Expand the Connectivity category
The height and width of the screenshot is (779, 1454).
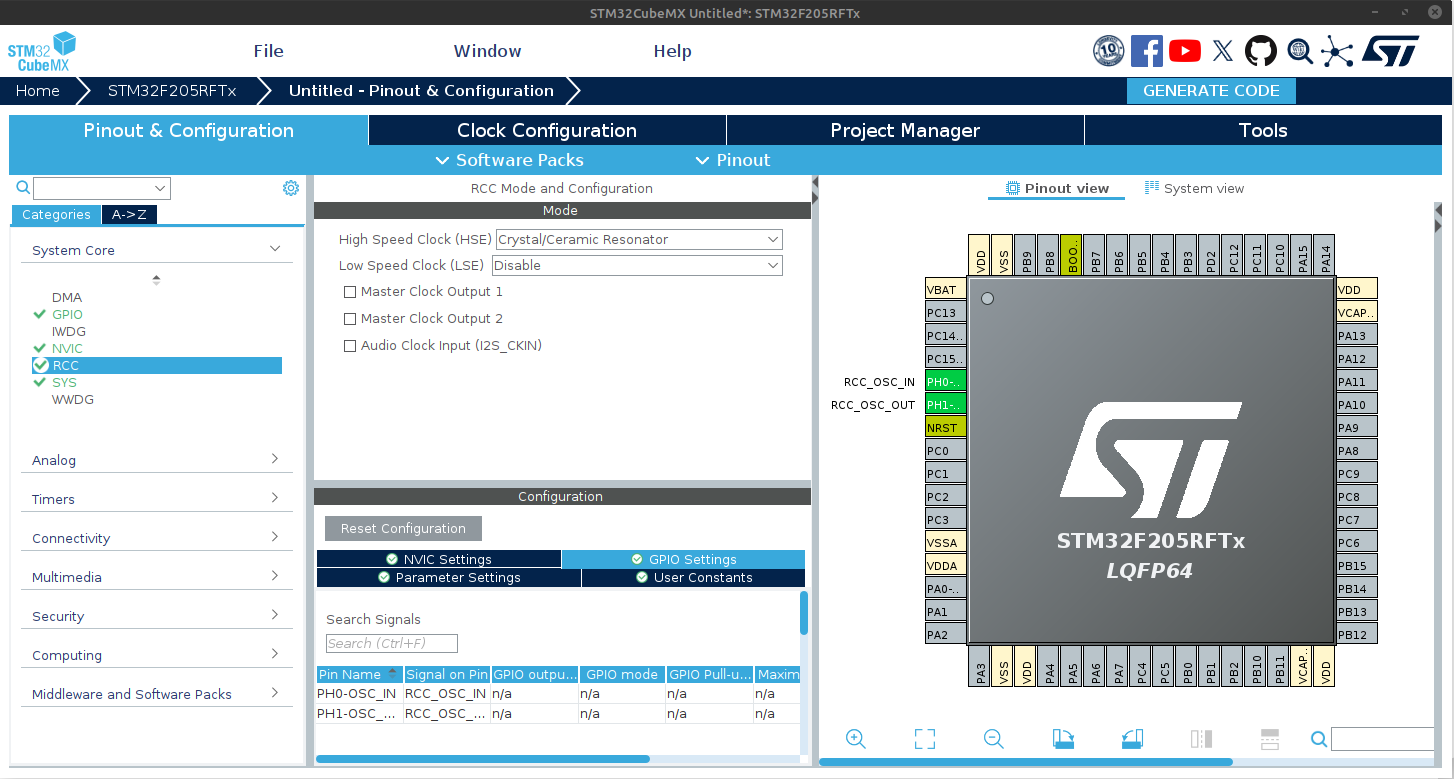click(156, 538)
